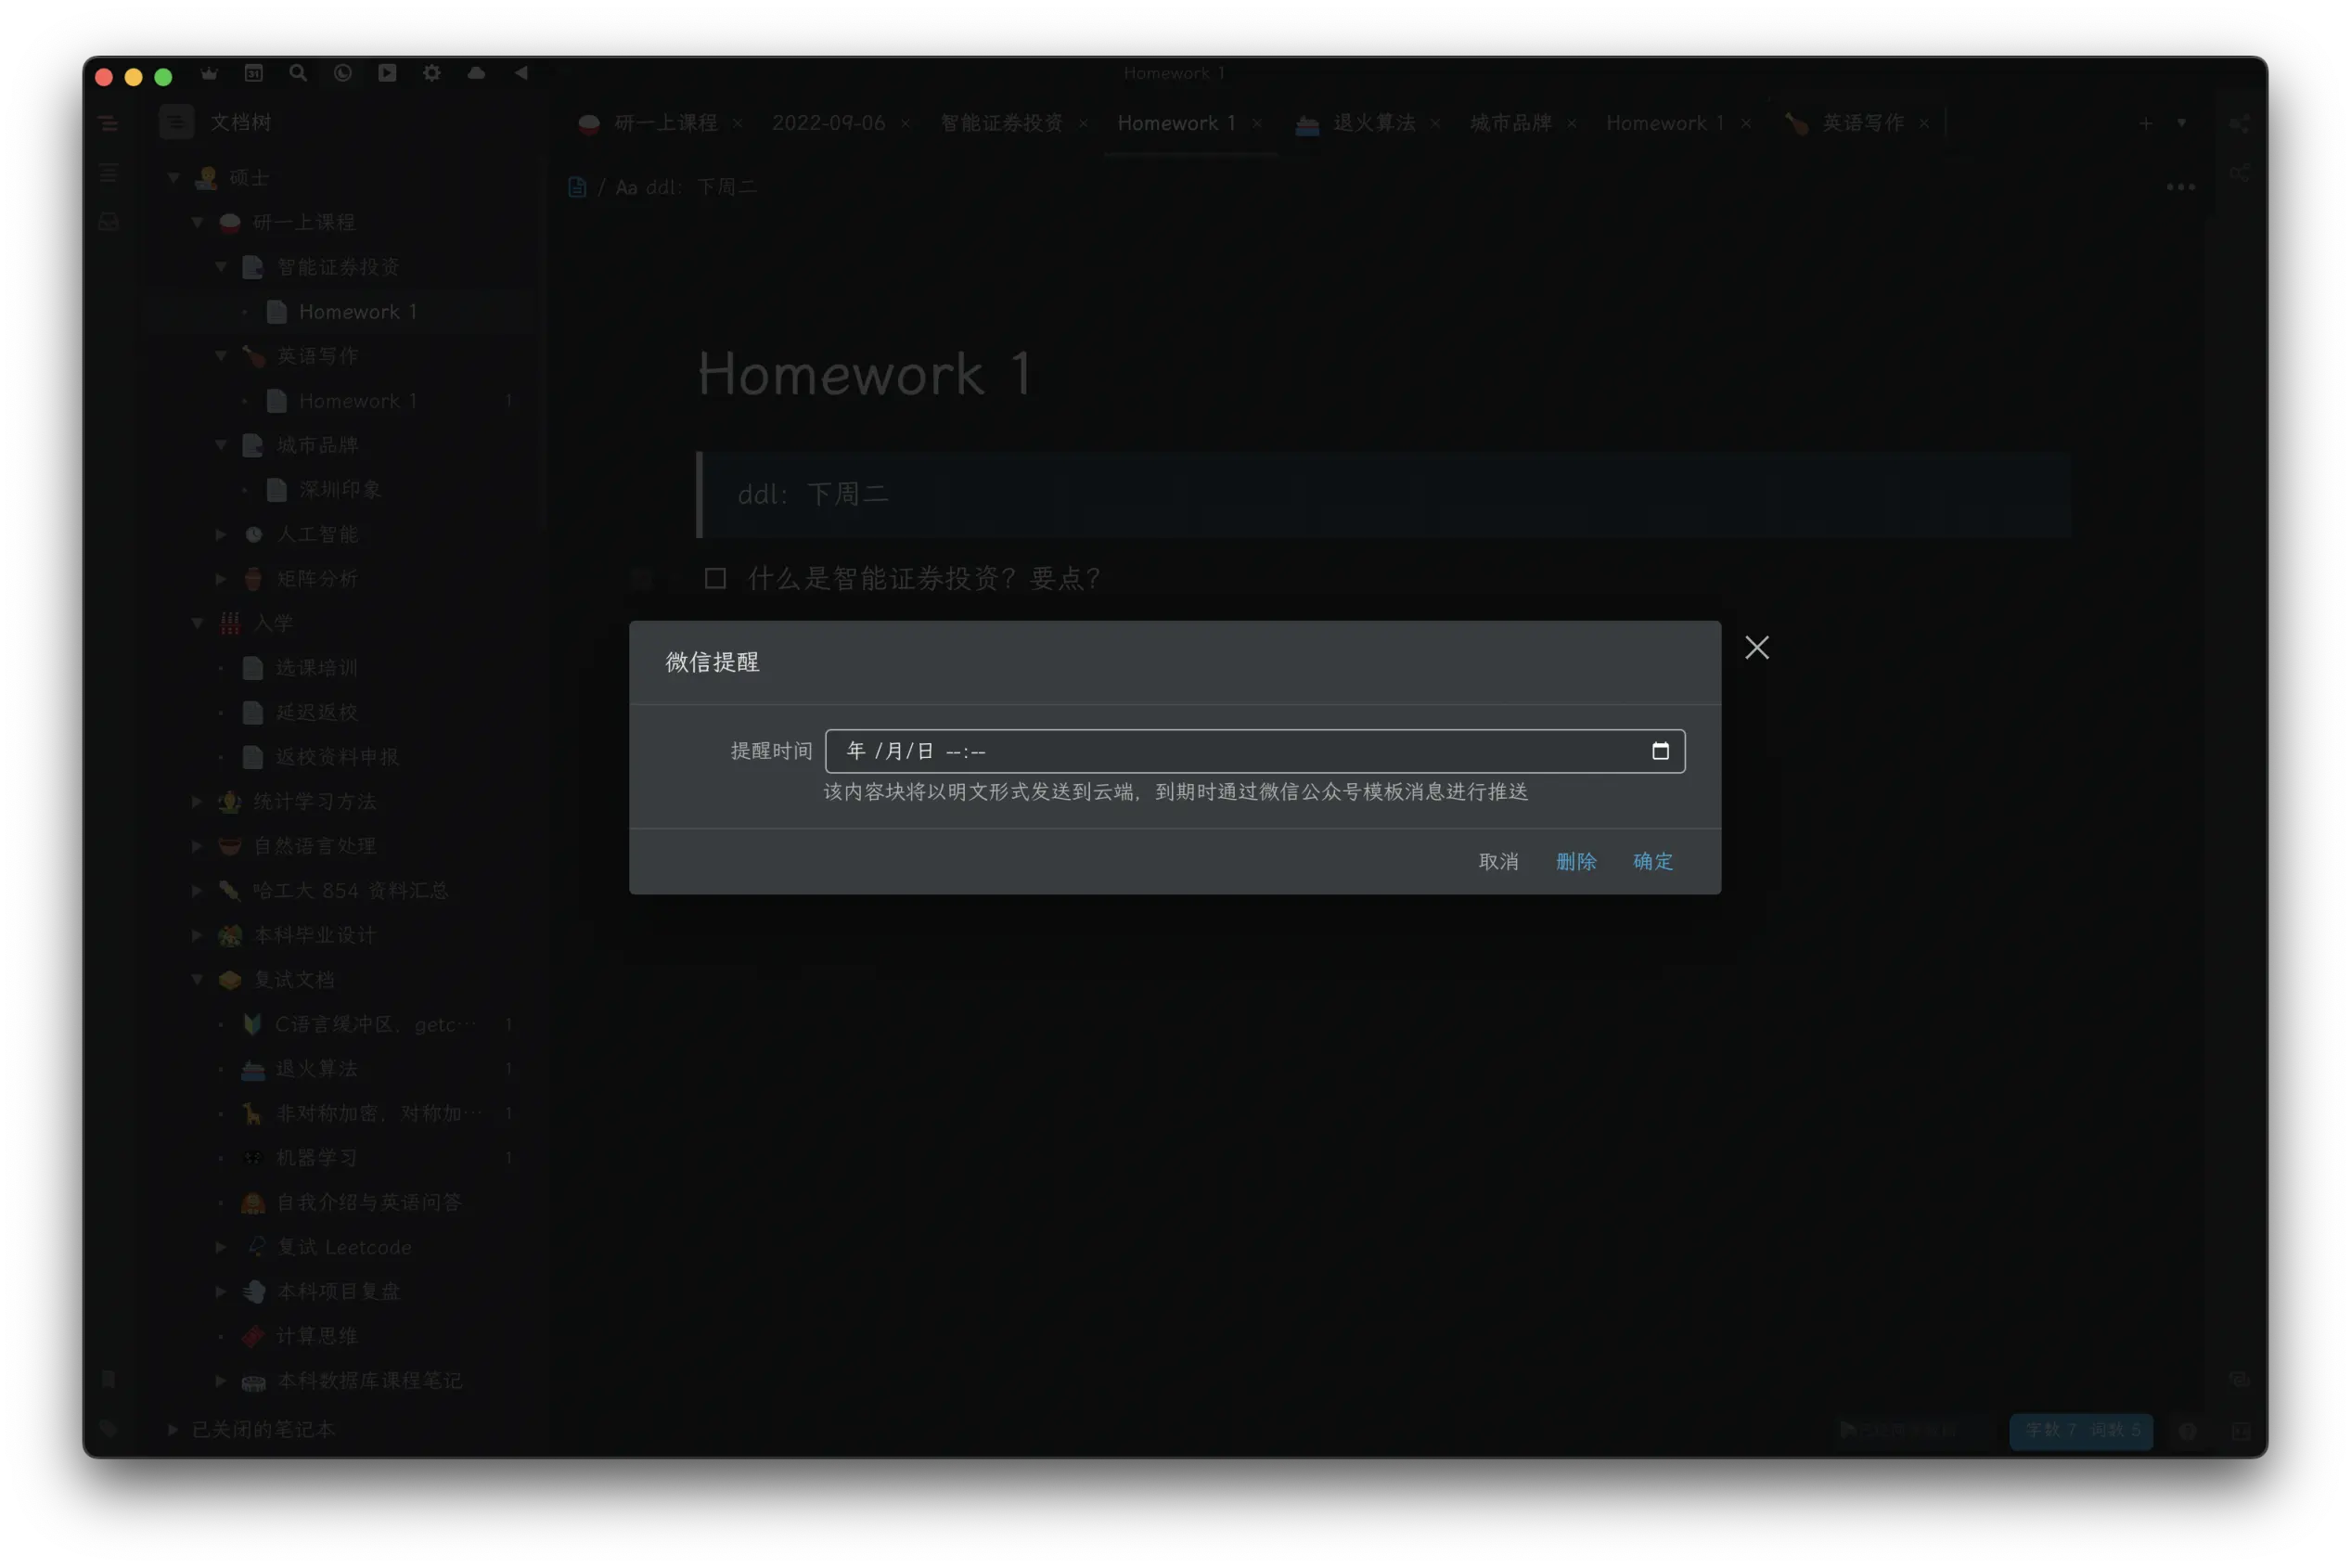
Task: Click the cloud sync icon
Action: coord(476,73)
